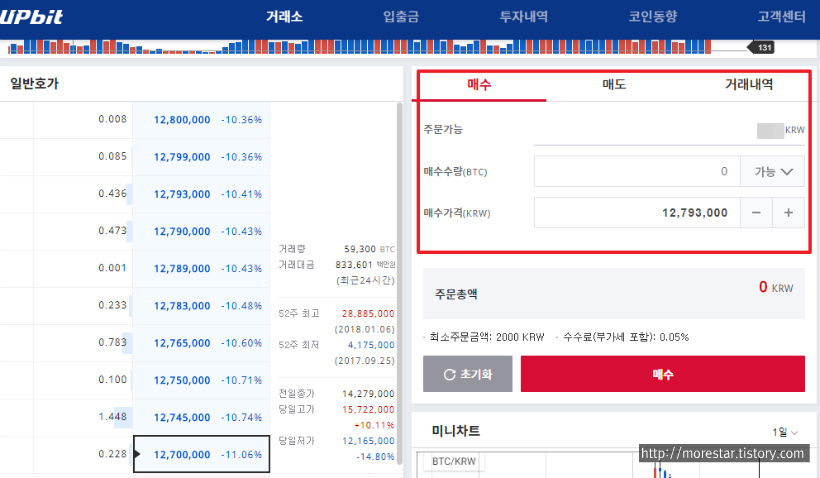Click the 초기화 reset button

pyautogui.click(x=468, y=374)
